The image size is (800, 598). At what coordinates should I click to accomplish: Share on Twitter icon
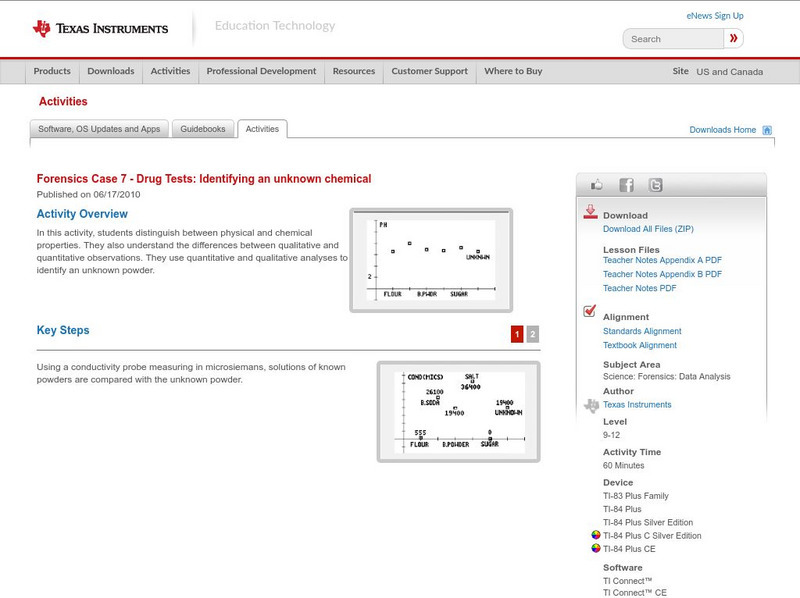pyautogui.click(x=656, y=185)
